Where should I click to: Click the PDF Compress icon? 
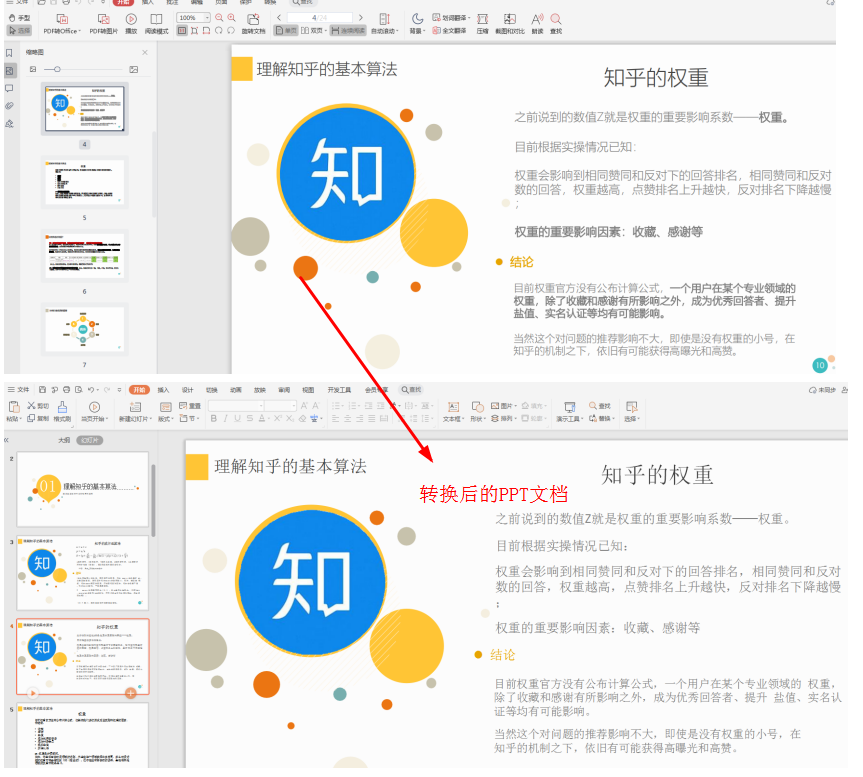click(x=483, y=24)
